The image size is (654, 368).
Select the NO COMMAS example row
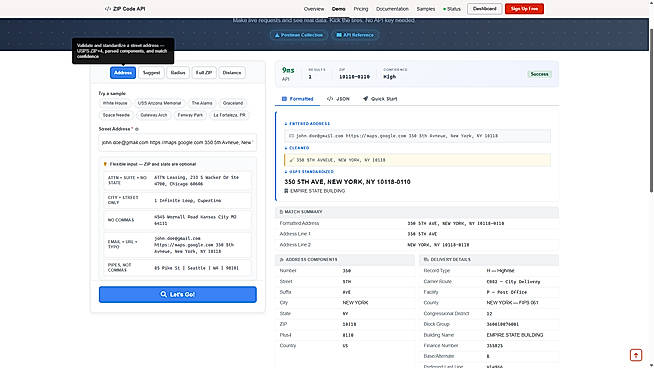[x=178, y=220]
